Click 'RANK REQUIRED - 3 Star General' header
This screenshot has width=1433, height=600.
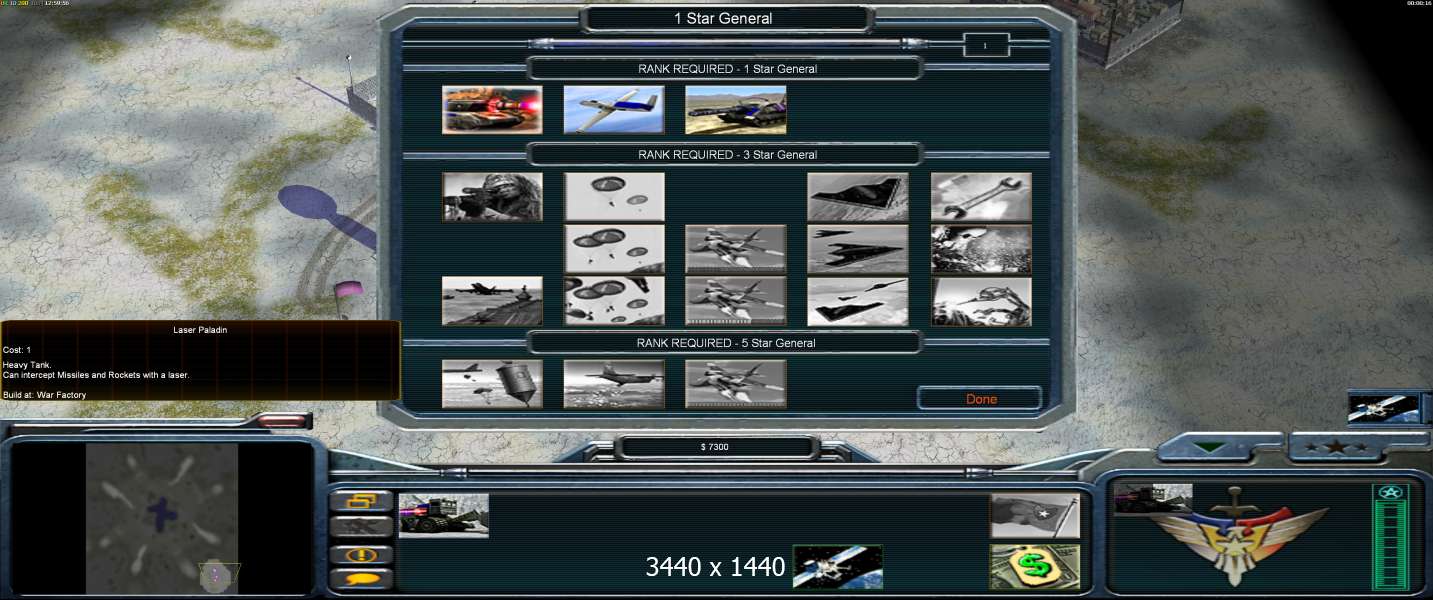pyautogui.click(x=727, y=155)
